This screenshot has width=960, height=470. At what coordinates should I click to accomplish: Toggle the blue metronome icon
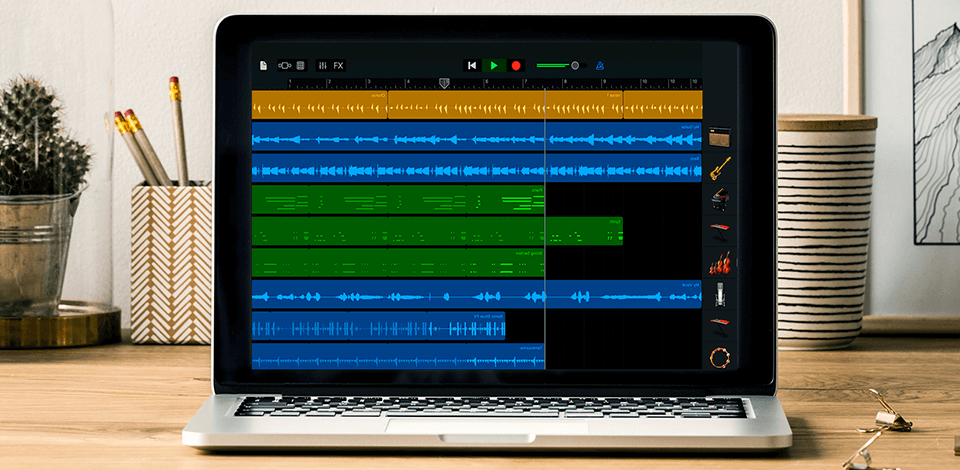[x=600, y=65]
